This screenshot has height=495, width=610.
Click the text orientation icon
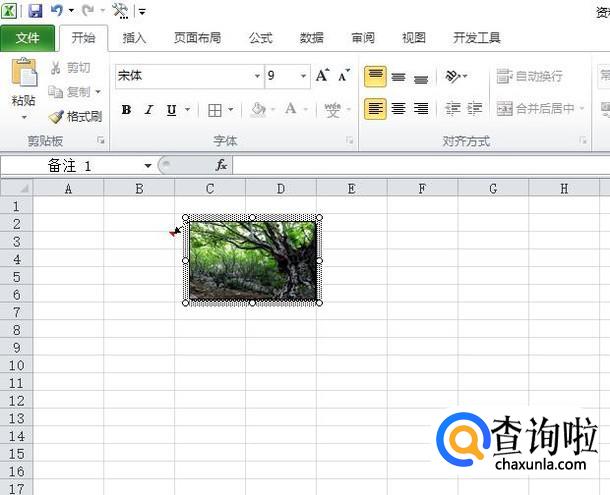[454, 76]
